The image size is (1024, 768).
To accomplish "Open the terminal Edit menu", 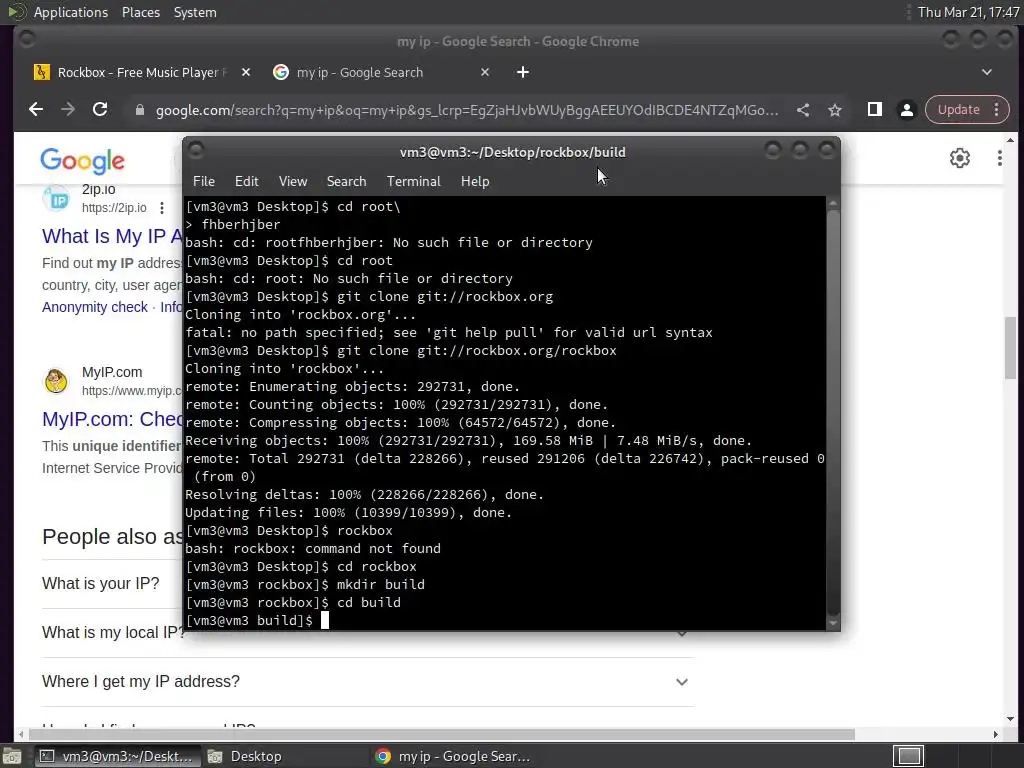I will click(246, 182).
